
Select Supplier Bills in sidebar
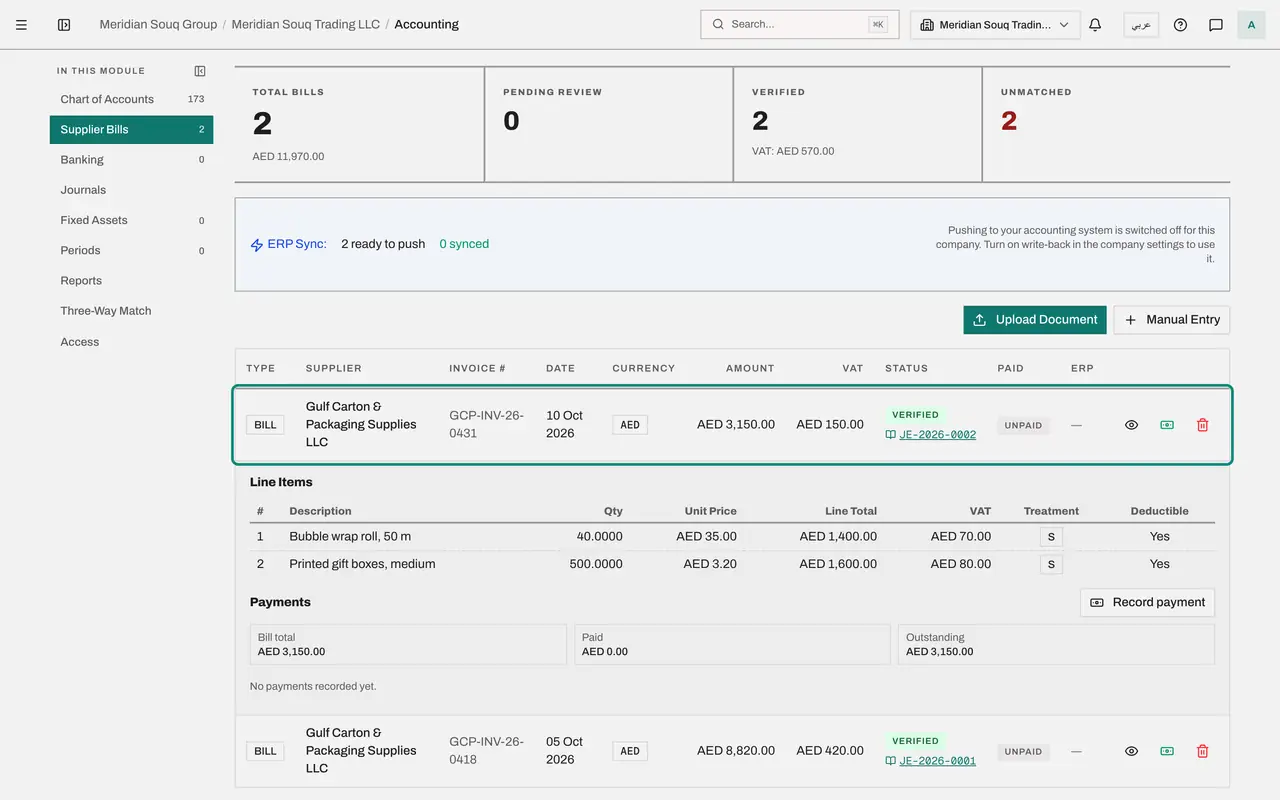click(131, 129)
